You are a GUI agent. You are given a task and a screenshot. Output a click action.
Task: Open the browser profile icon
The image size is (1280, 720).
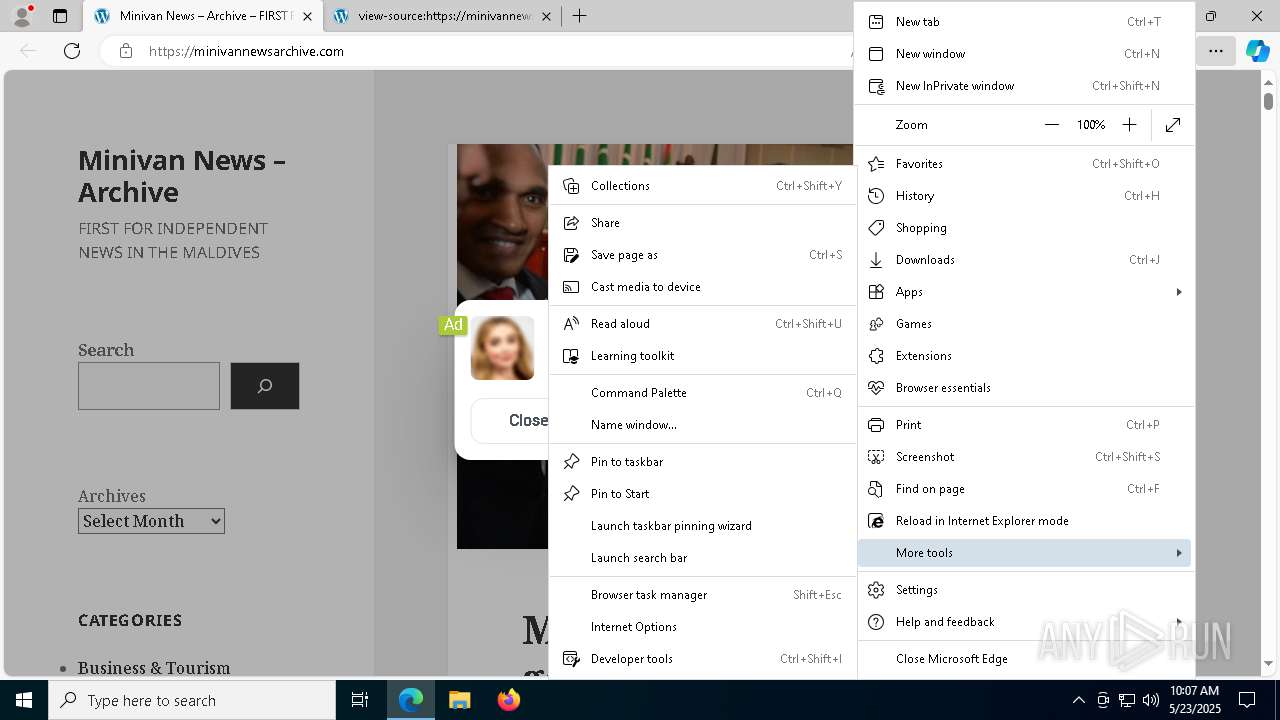(22, 16)
